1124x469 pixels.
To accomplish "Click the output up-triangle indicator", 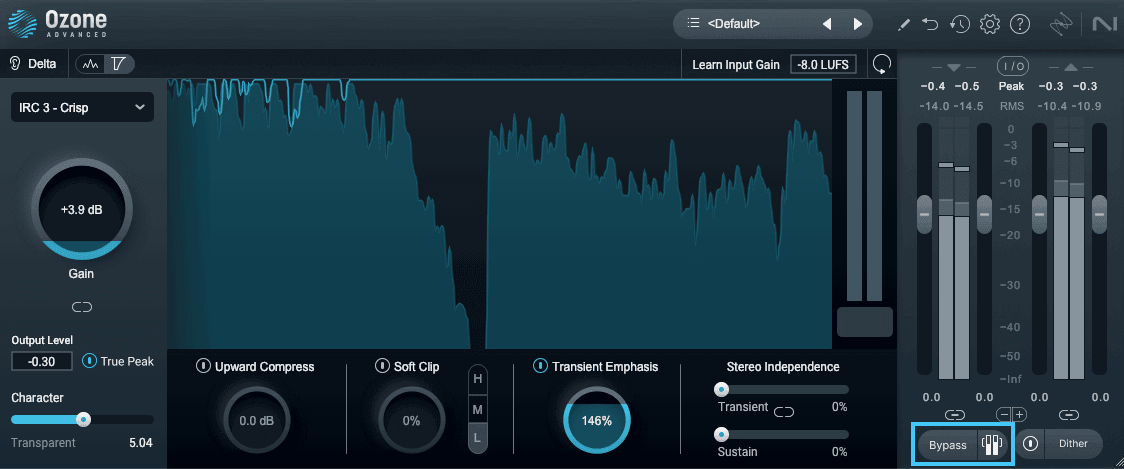I will [1070, 67].
